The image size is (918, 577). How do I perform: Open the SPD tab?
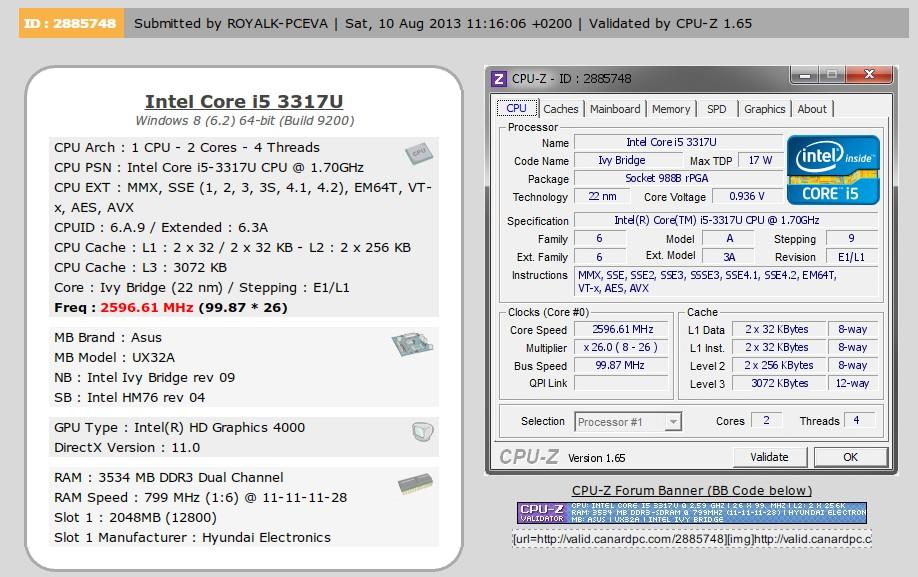click(716, 109)
